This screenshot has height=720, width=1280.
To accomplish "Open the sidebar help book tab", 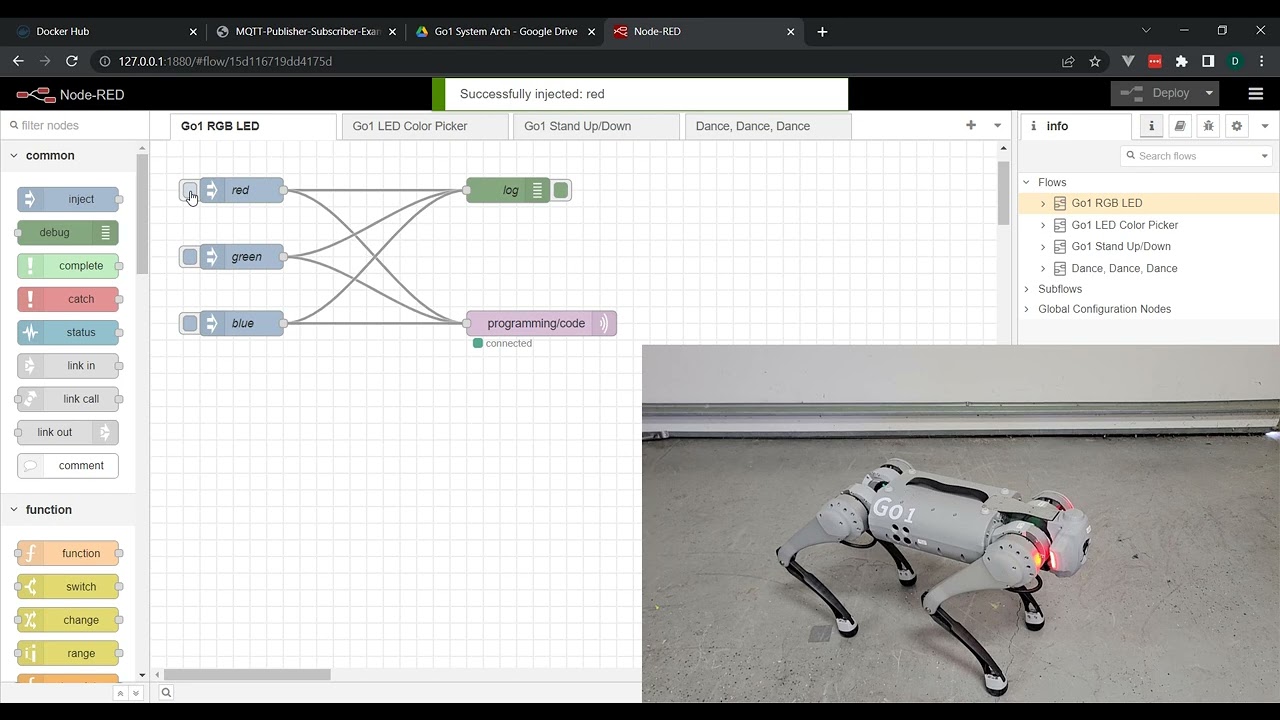I will pyautogui.click(x=1180, y=126).
